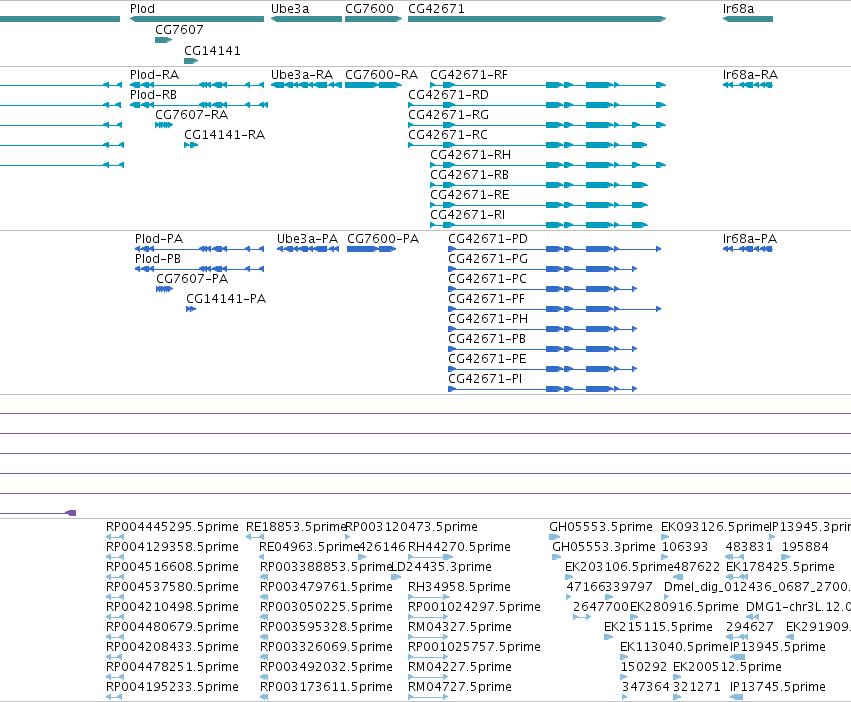Click RH44270.5prime EST label
Viewport: 851px width, 702px height.
coord(459,547)
